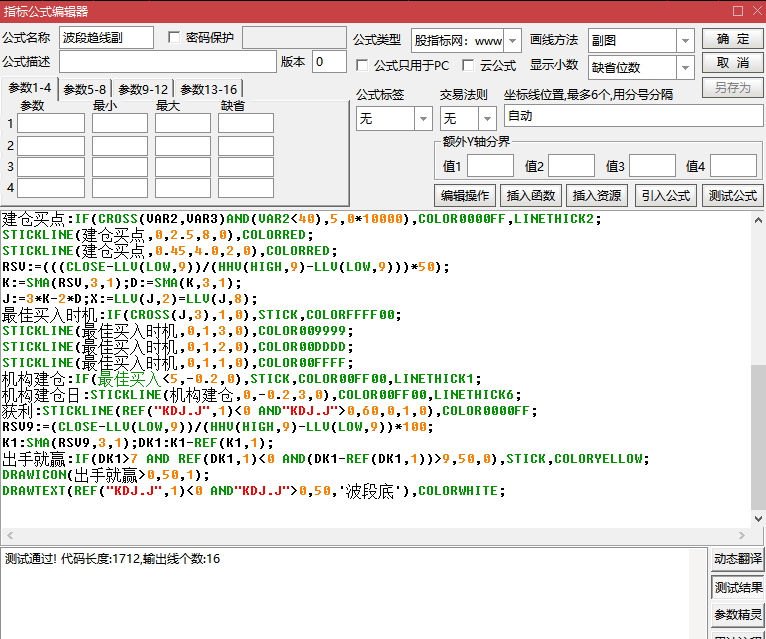The height and width of the screenshot is (639, 766).
Task: Expand the 画线方法 dropdown
Action: click(x=685, y=41)
